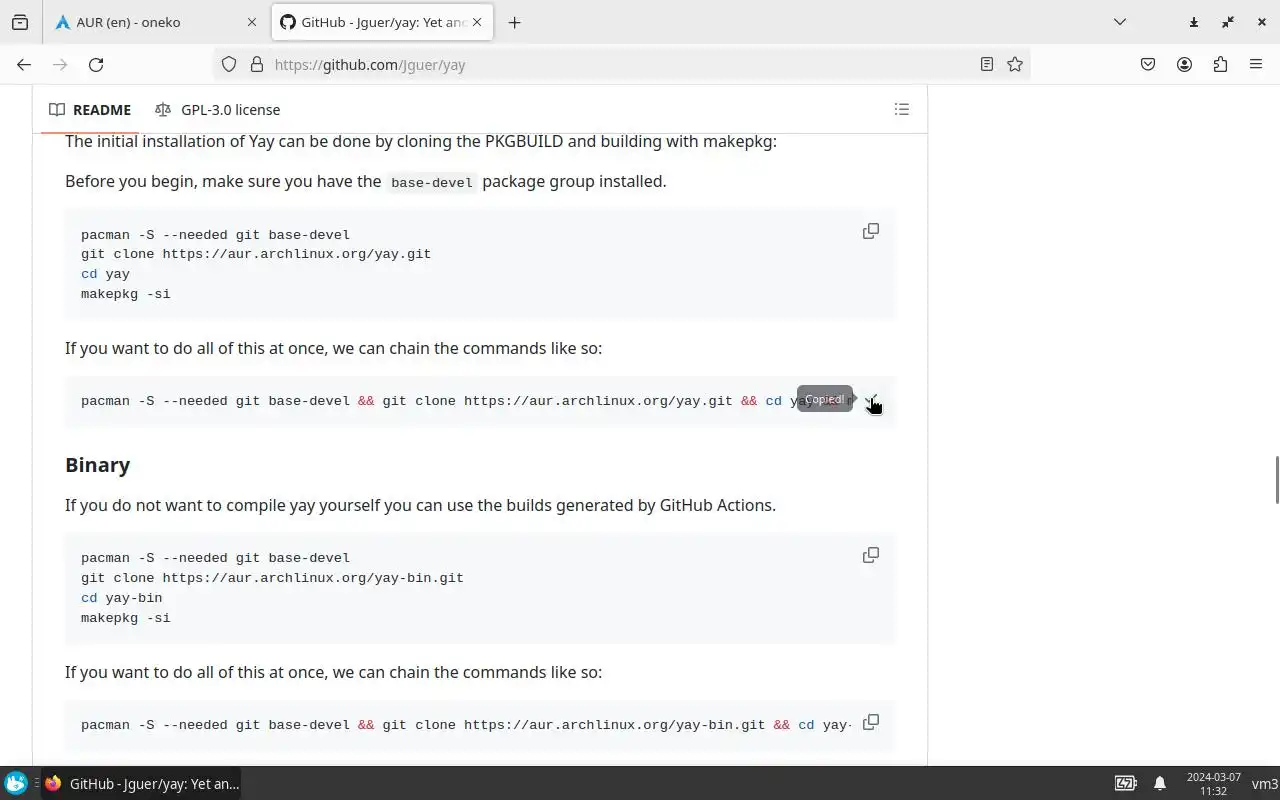Open the Firefox hamburger menu

(x=1256, y=64)
